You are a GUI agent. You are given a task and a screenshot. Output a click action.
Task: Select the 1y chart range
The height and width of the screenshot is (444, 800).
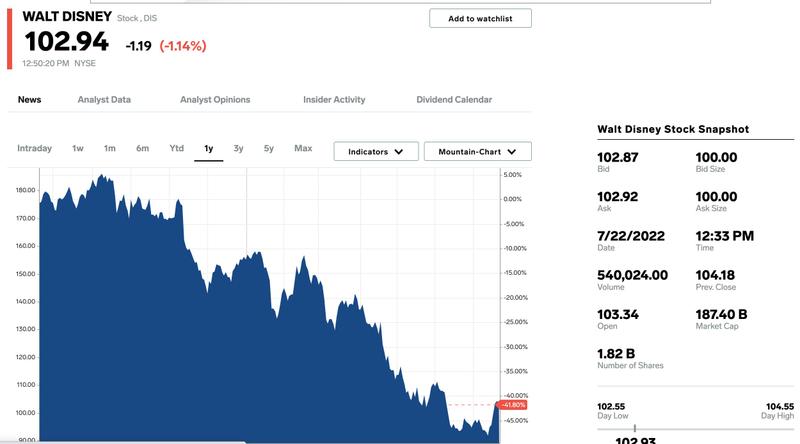click(209, 149)
